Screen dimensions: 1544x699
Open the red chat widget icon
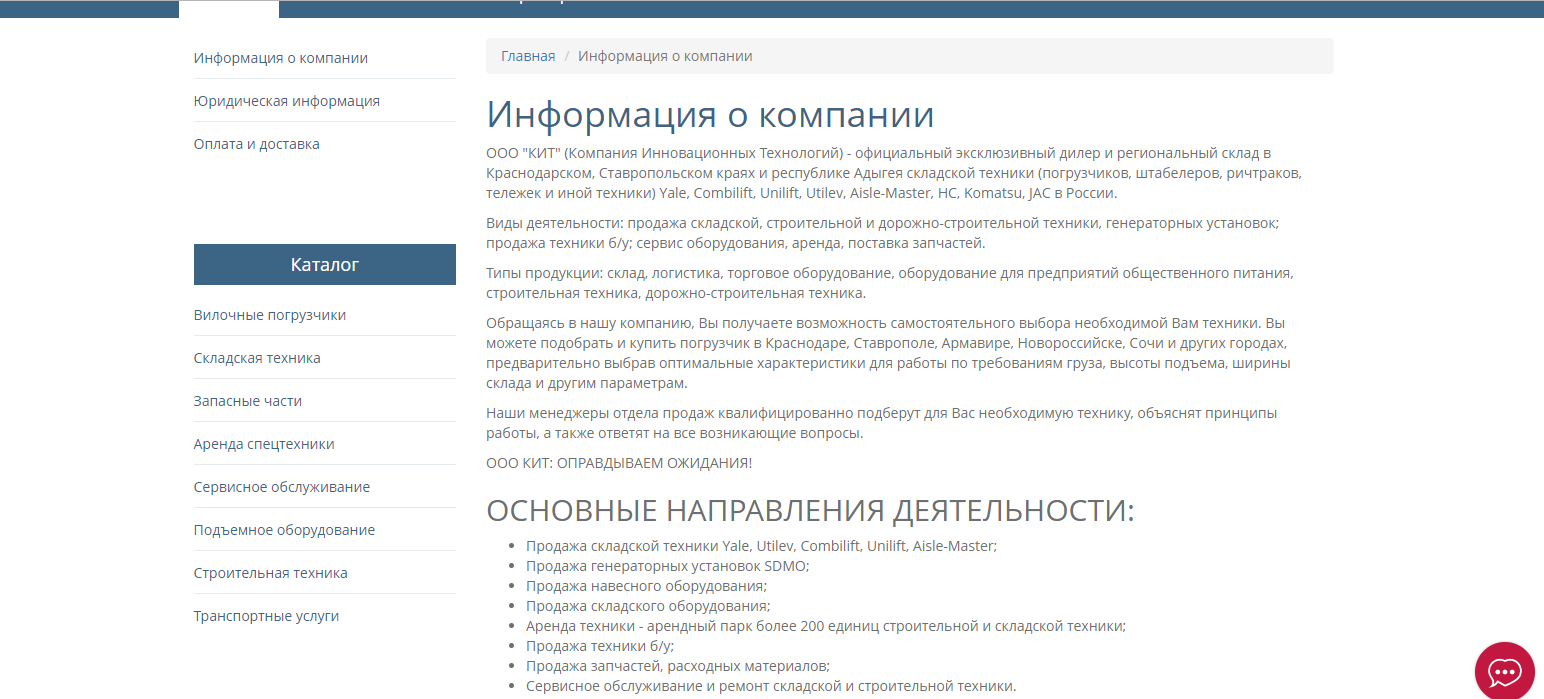1505,671
